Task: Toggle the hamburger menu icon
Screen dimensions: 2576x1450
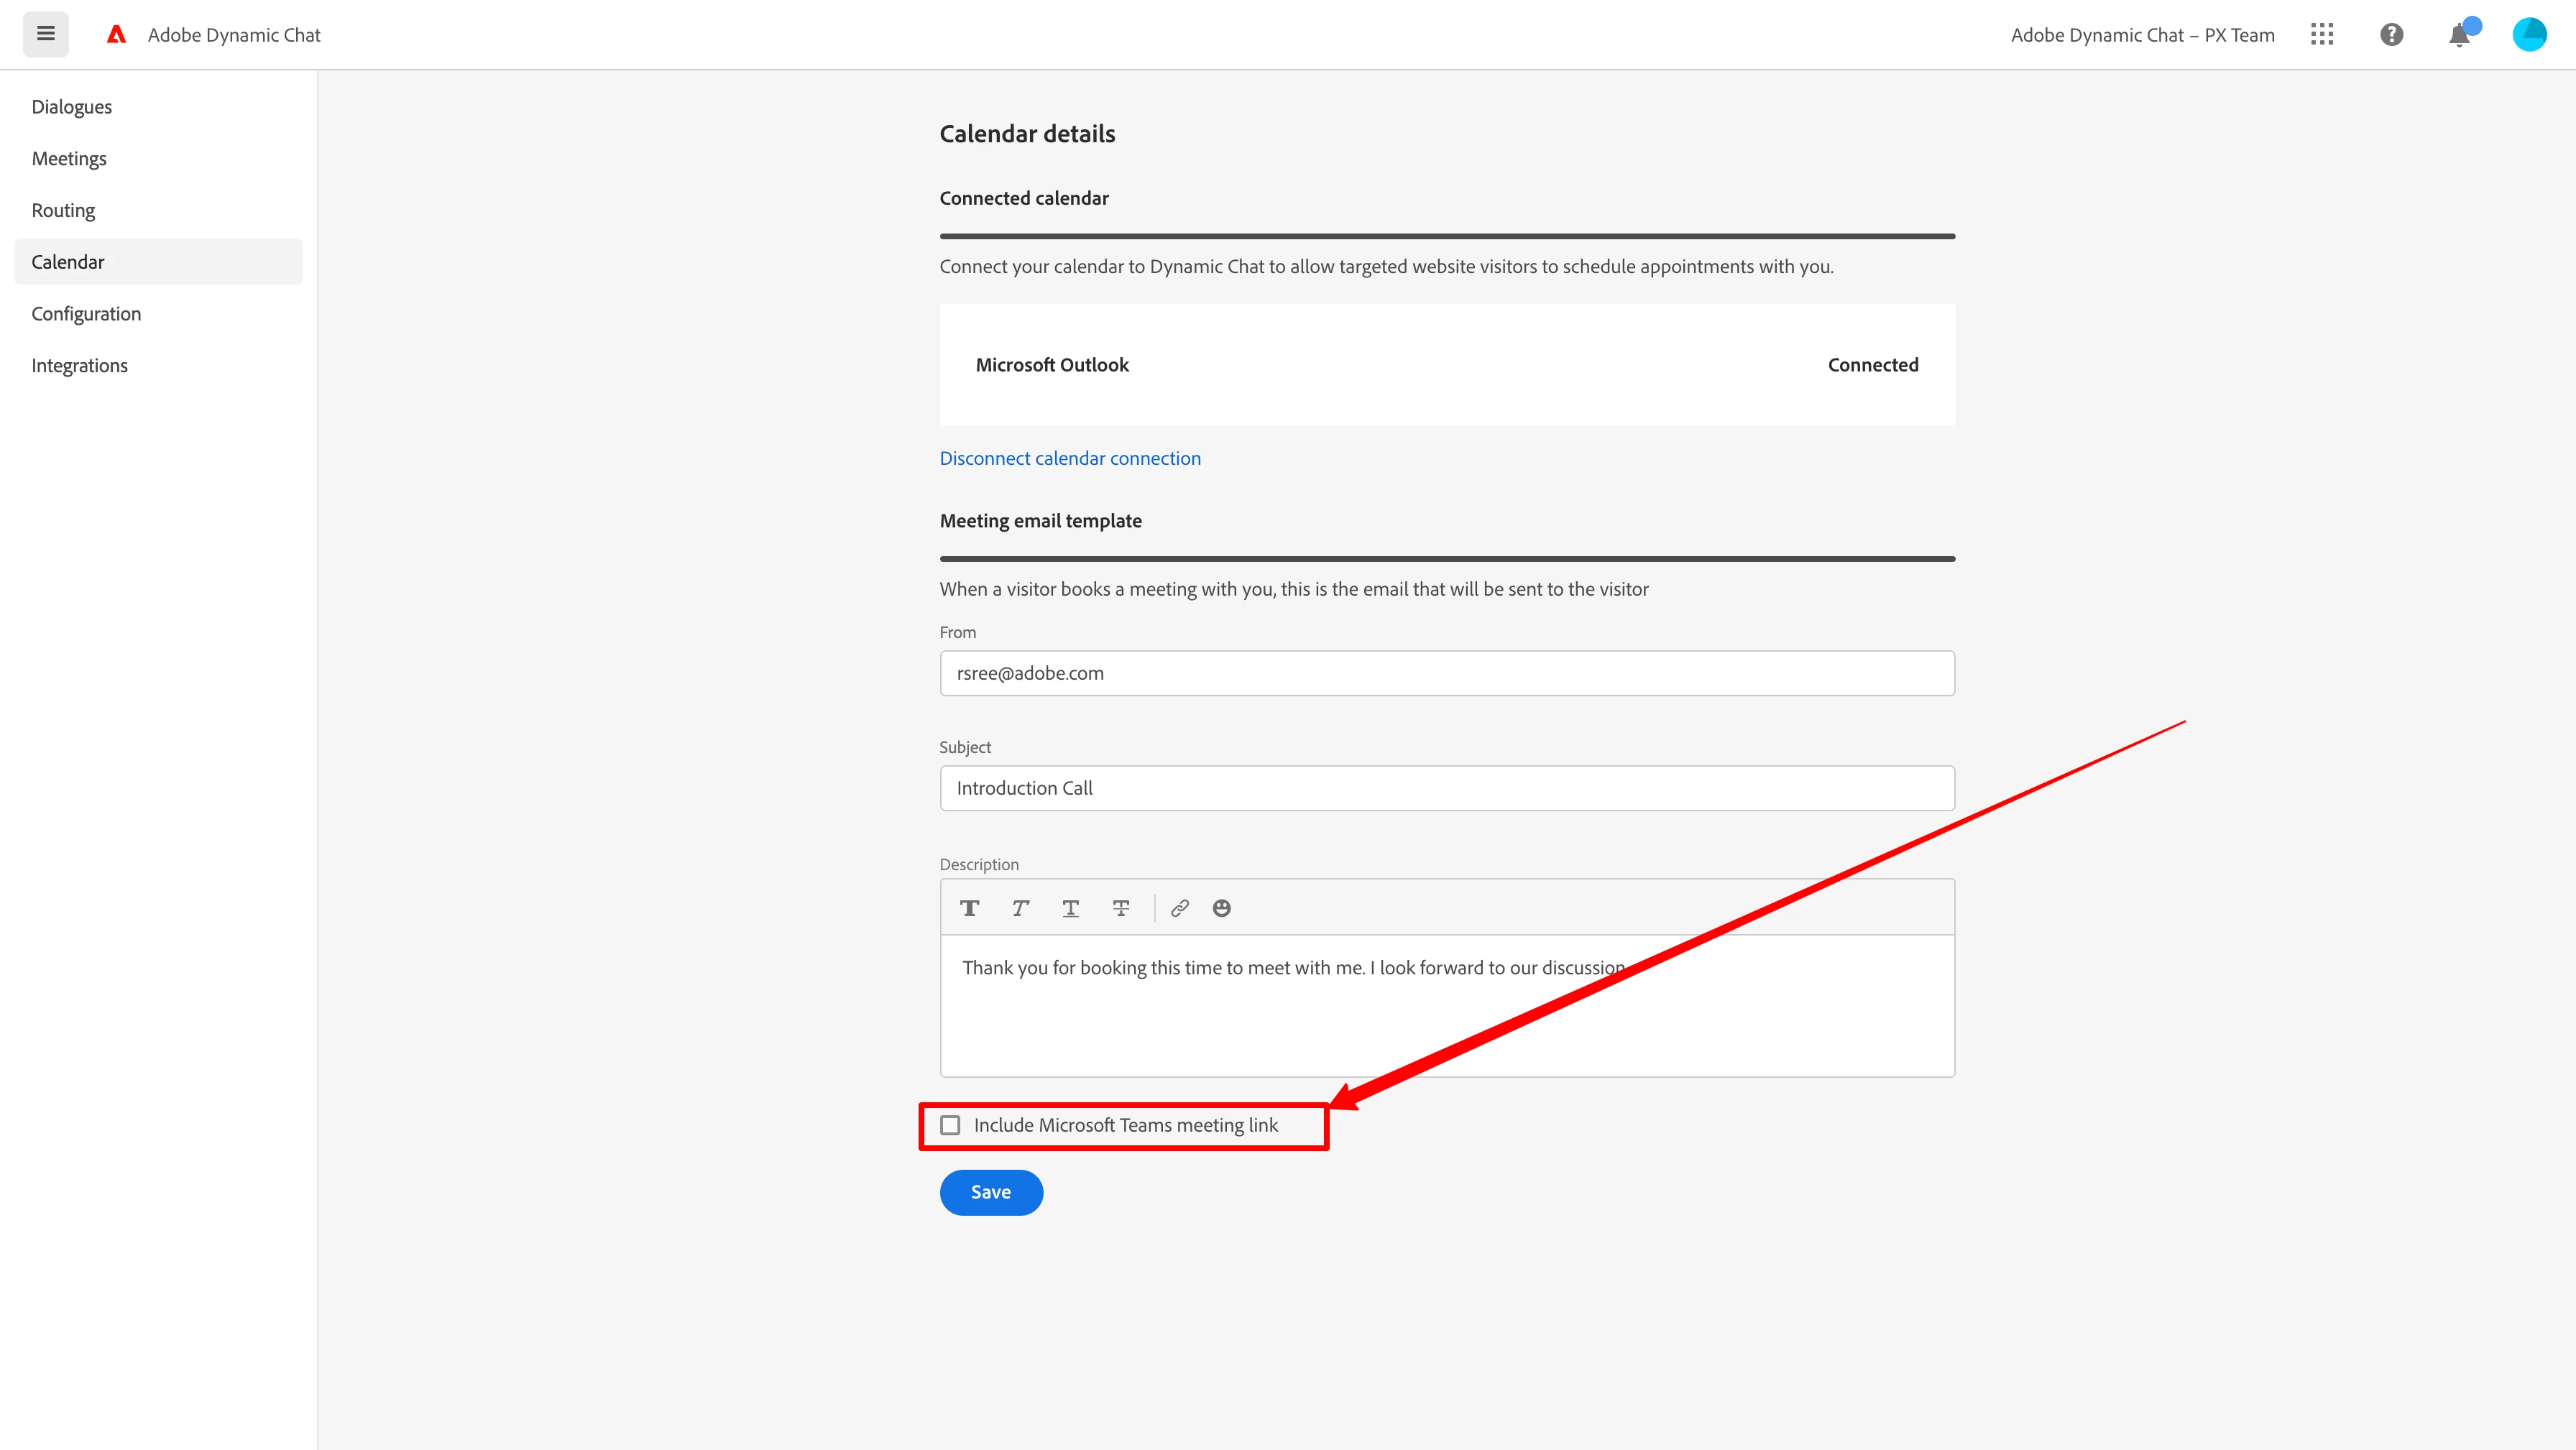Action: [x=46, y=34]
